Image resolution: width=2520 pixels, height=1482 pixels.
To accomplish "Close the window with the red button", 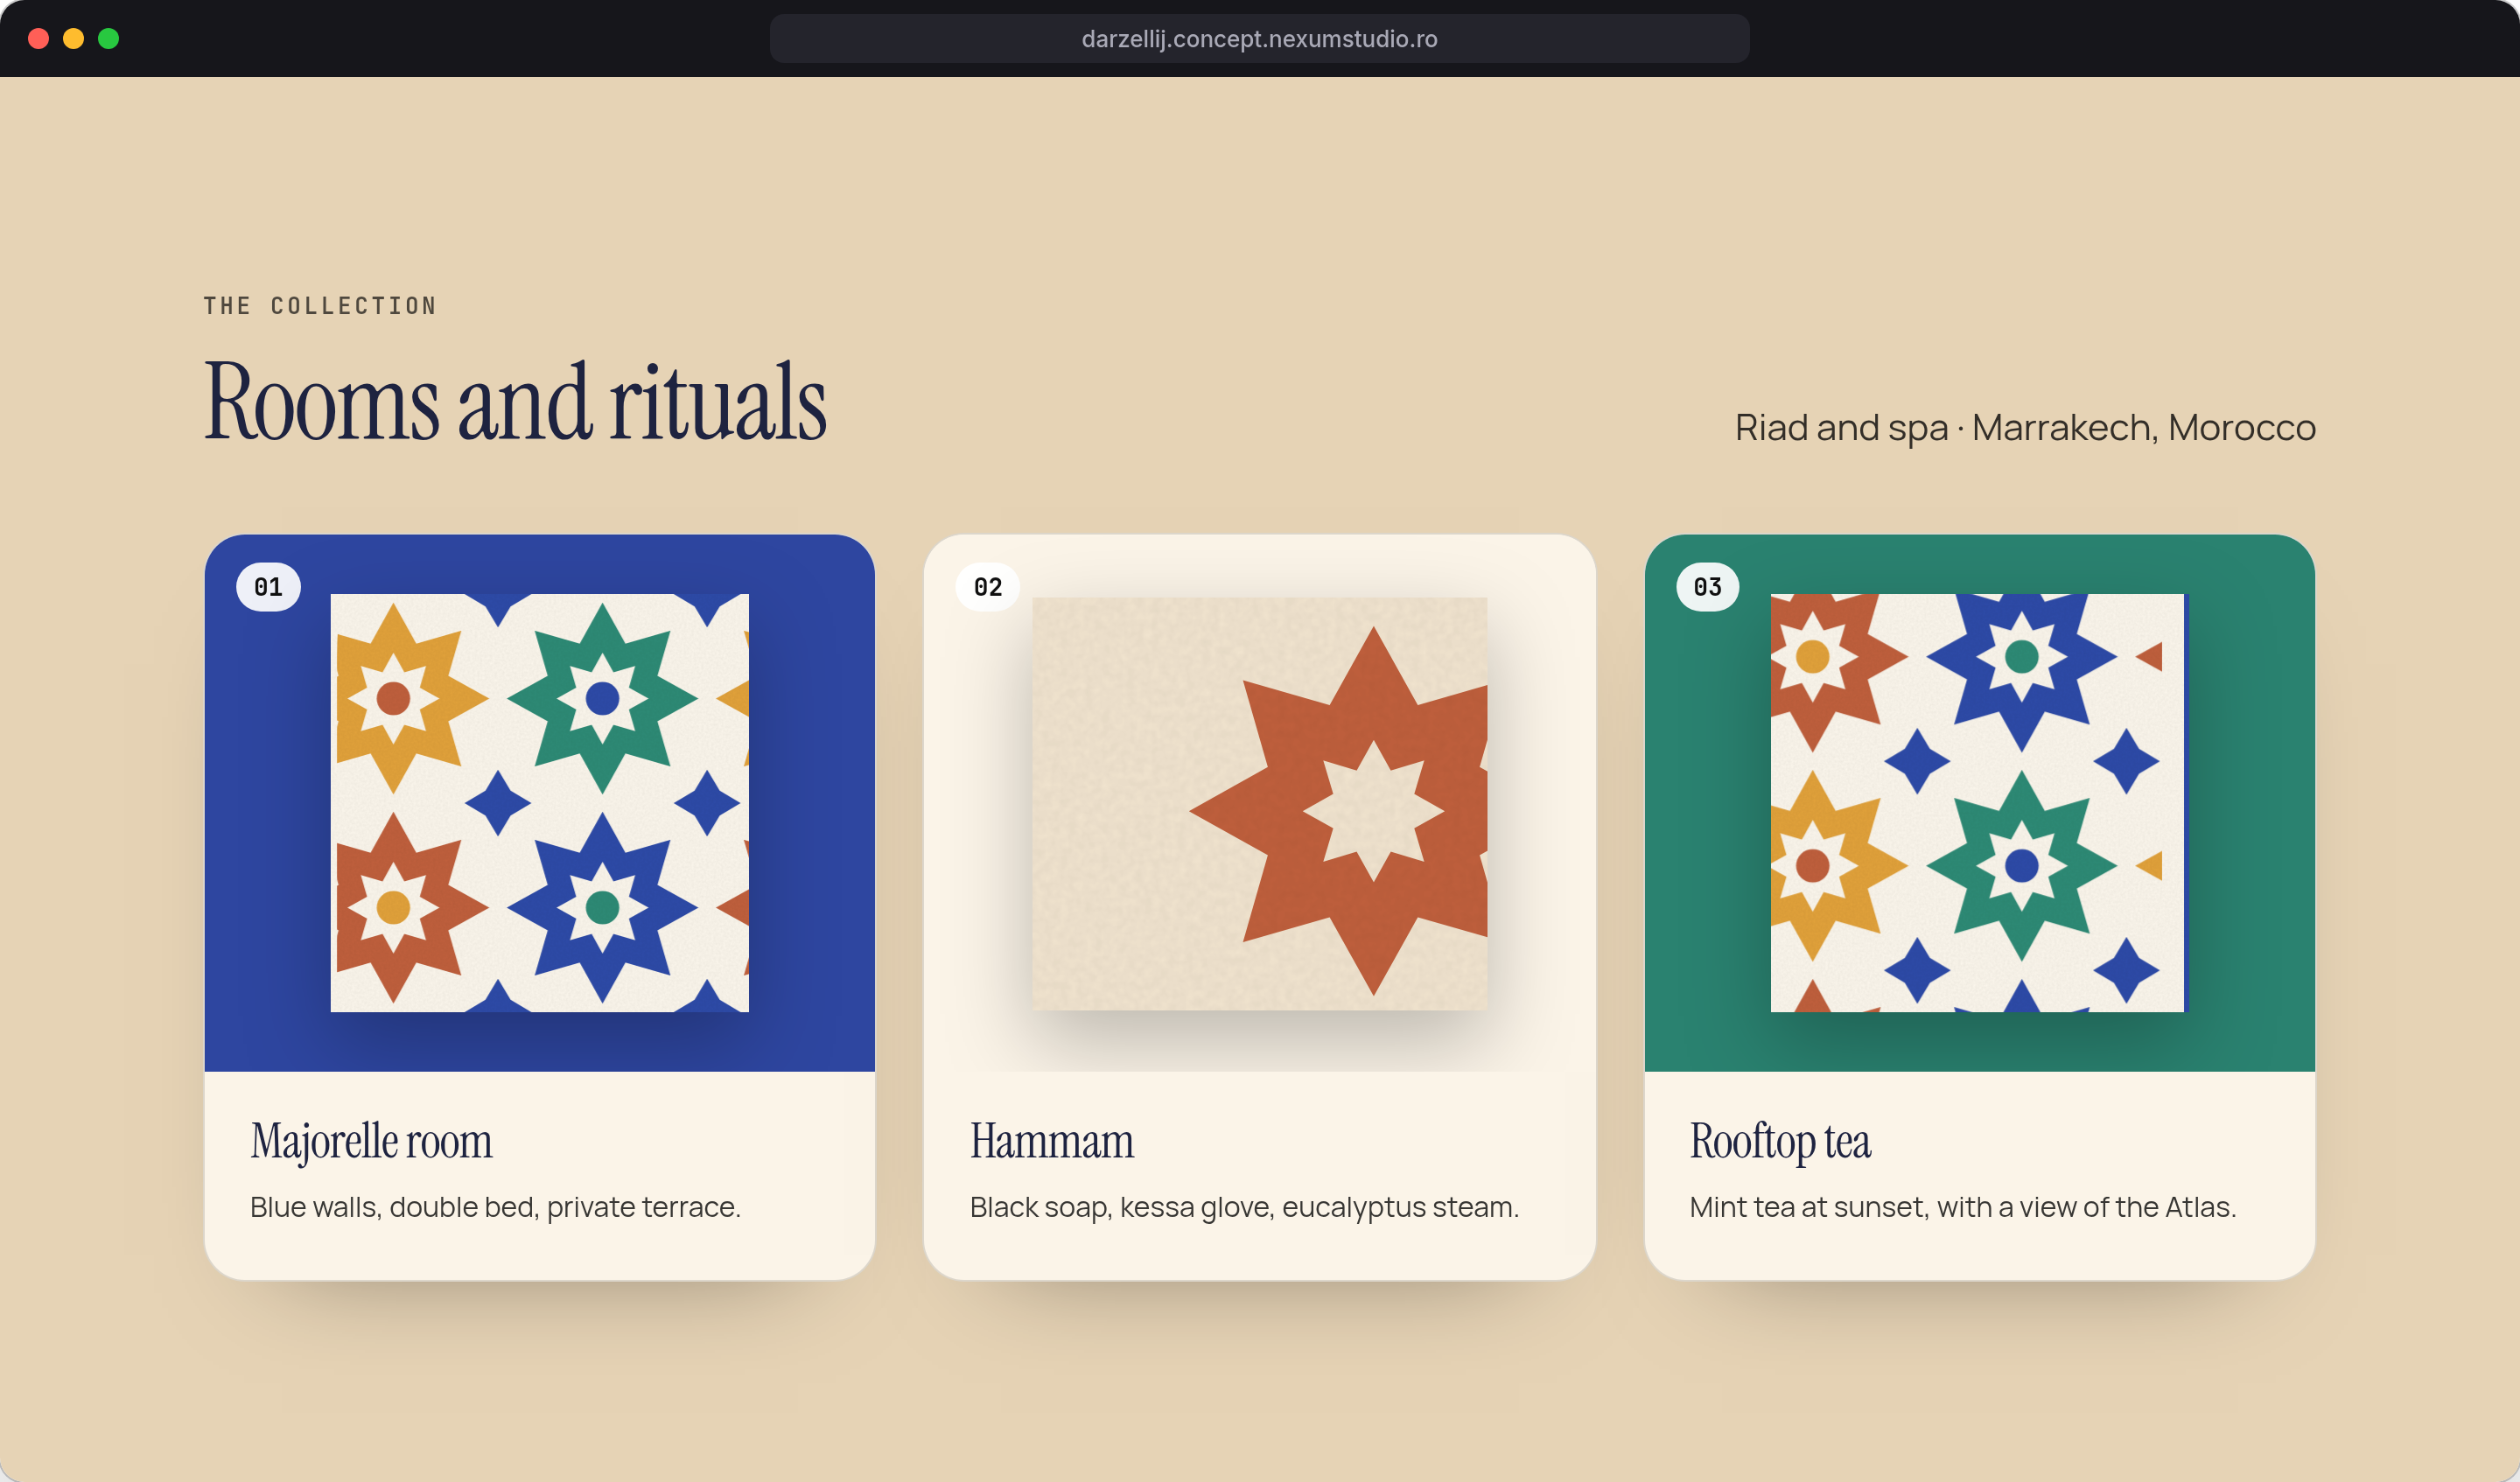I will pyautogui.click(x=39, y=39).
